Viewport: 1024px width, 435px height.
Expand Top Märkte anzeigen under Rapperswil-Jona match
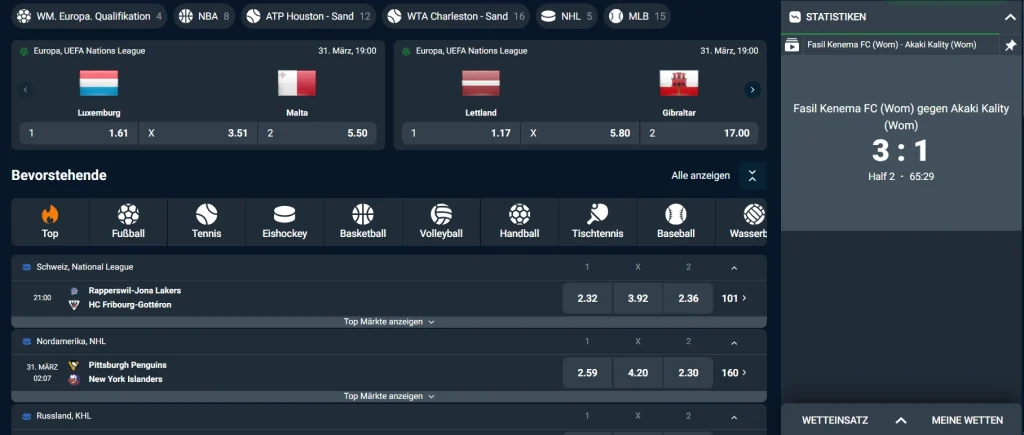coord(389,322)
